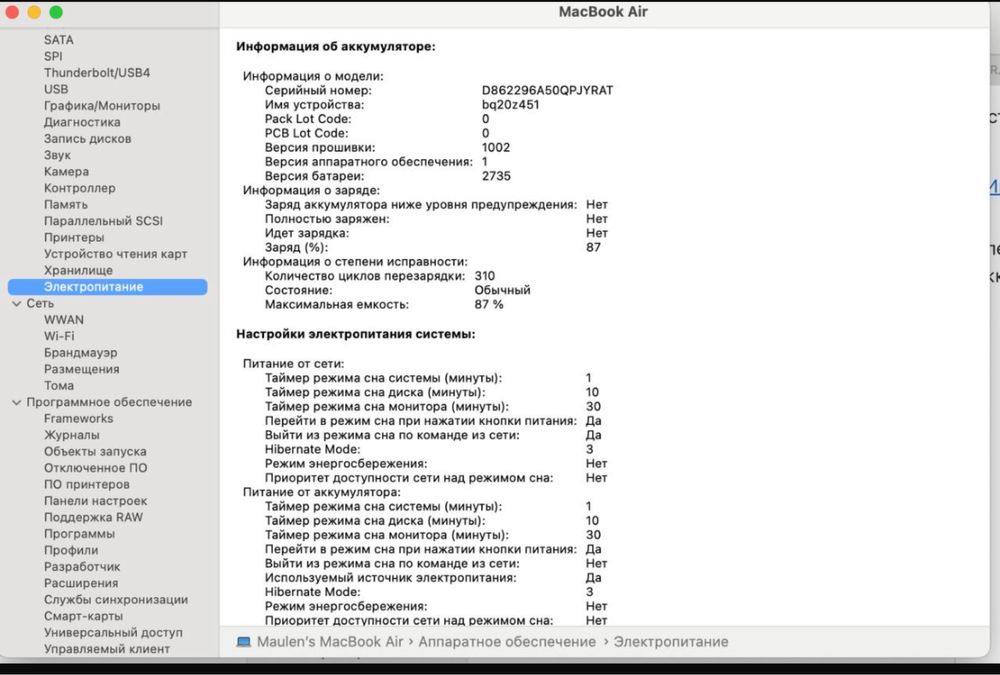The width and height of the screenshot is (1000, 675).
Task: Open Камера sidebar entry
Action: point(66,172)
